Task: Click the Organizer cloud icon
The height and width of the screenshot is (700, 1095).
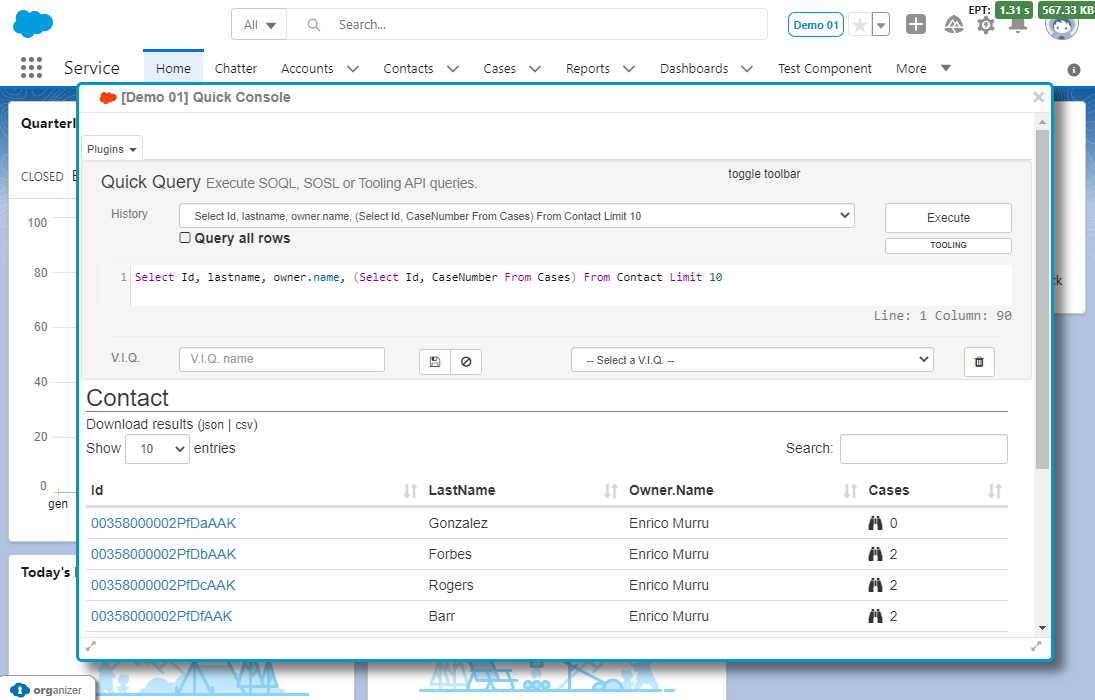Action: click(x=20, y=690)
